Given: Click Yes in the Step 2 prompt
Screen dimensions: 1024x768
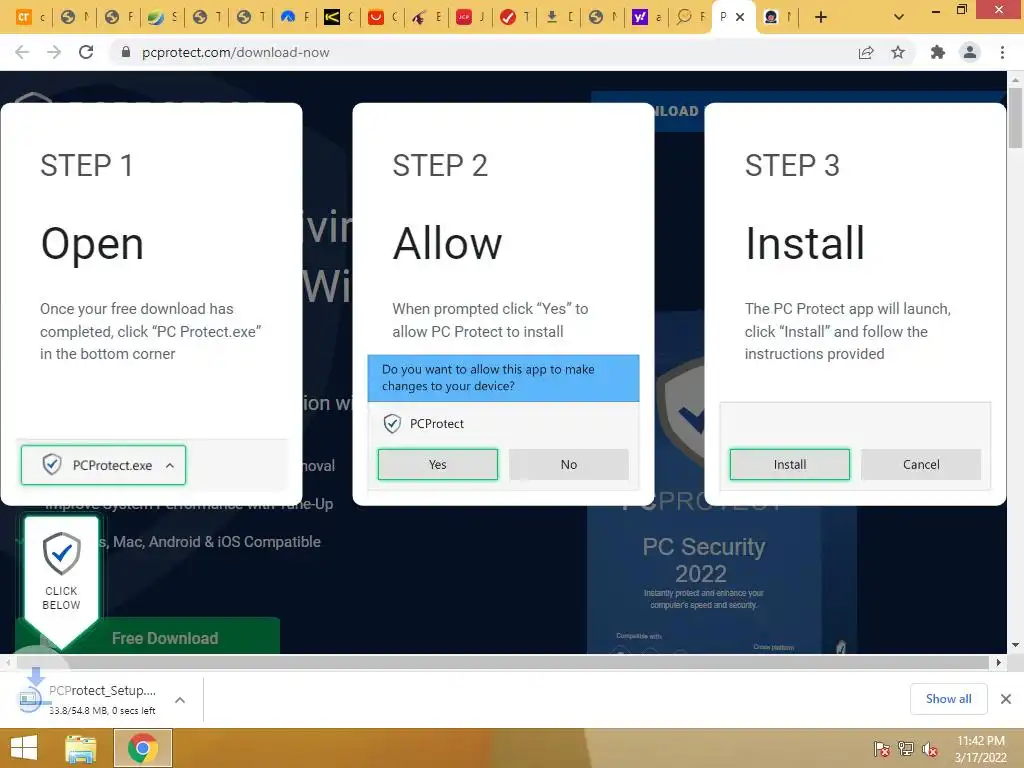Looking at the screenshot, I should (438, 464).
